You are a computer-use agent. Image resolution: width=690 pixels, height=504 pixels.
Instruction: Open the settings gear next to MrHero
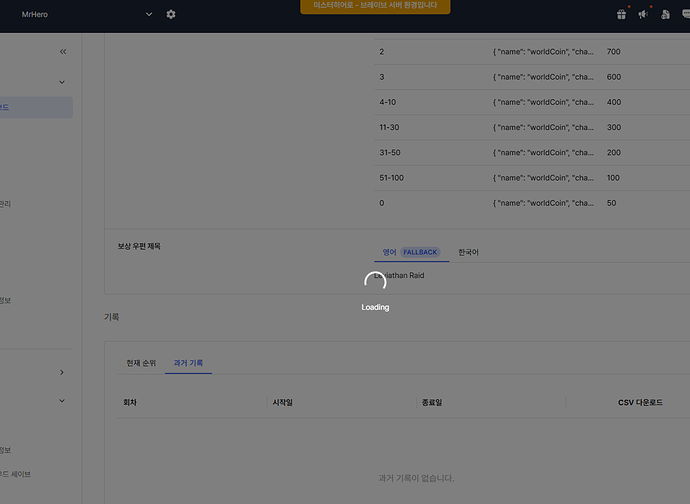171,14
